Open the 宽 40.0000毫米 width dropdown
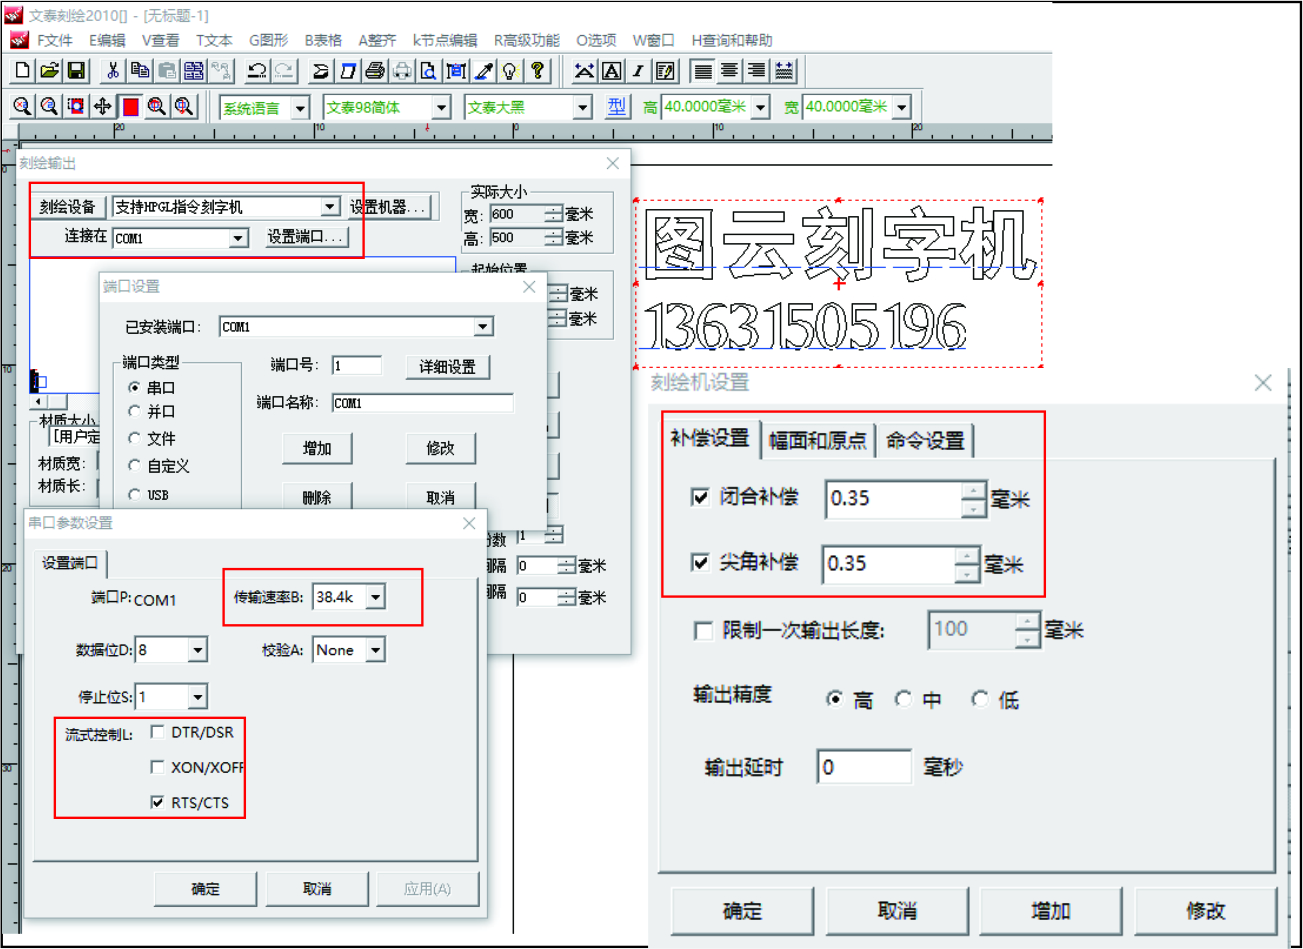The width and height of the screenshot is (1303, 949). 902,107
